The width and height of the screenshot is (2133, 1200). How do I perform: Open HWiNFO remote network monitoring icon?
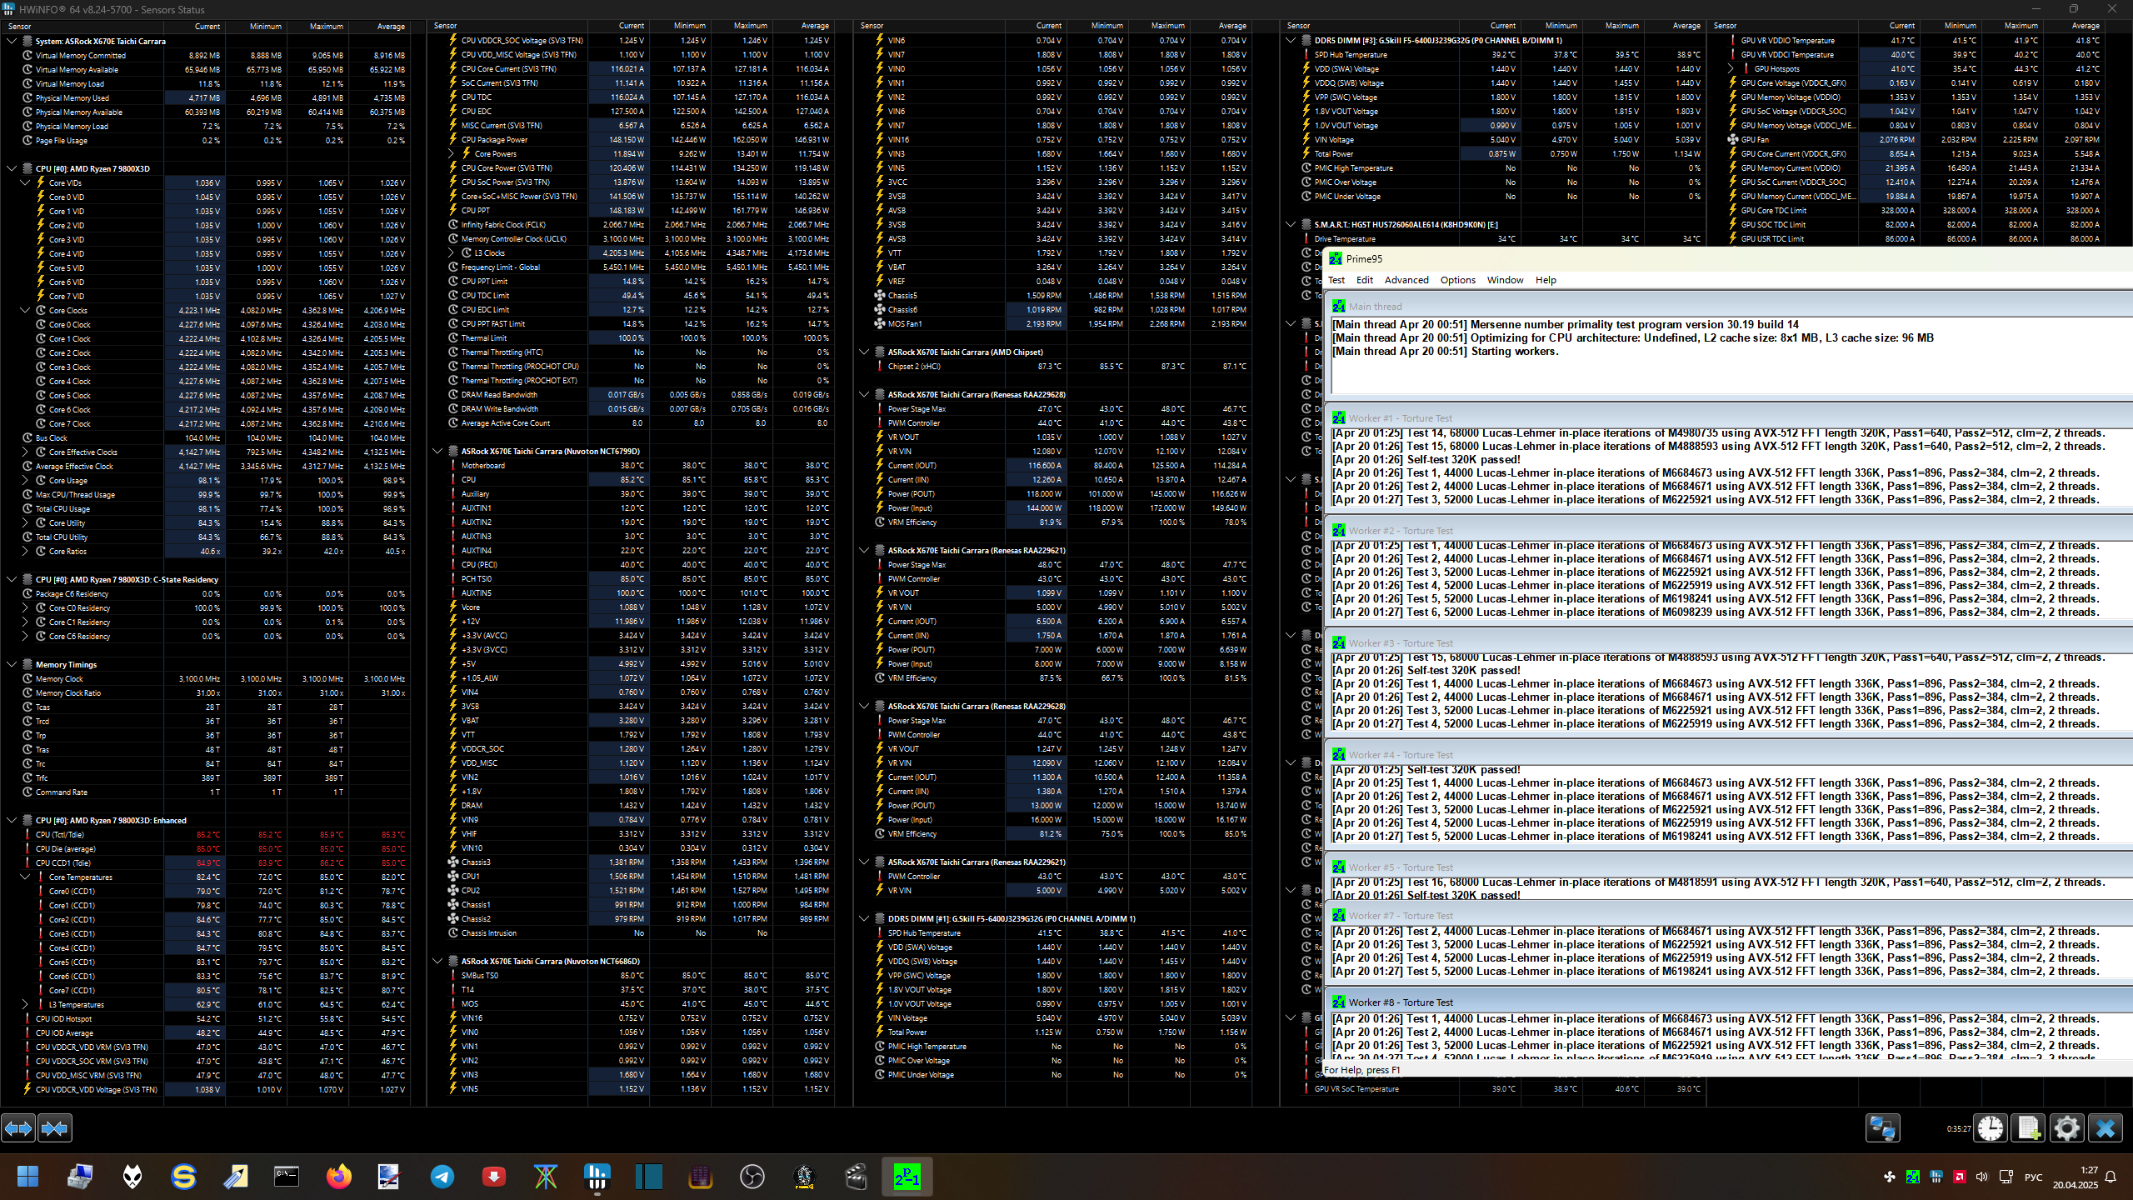[1882, 1128]
